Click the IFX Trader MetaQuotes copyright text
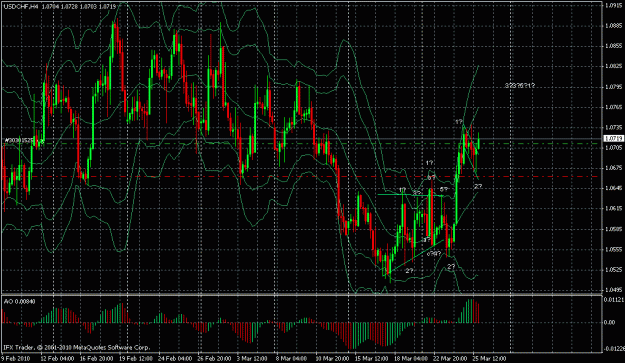 77,348
